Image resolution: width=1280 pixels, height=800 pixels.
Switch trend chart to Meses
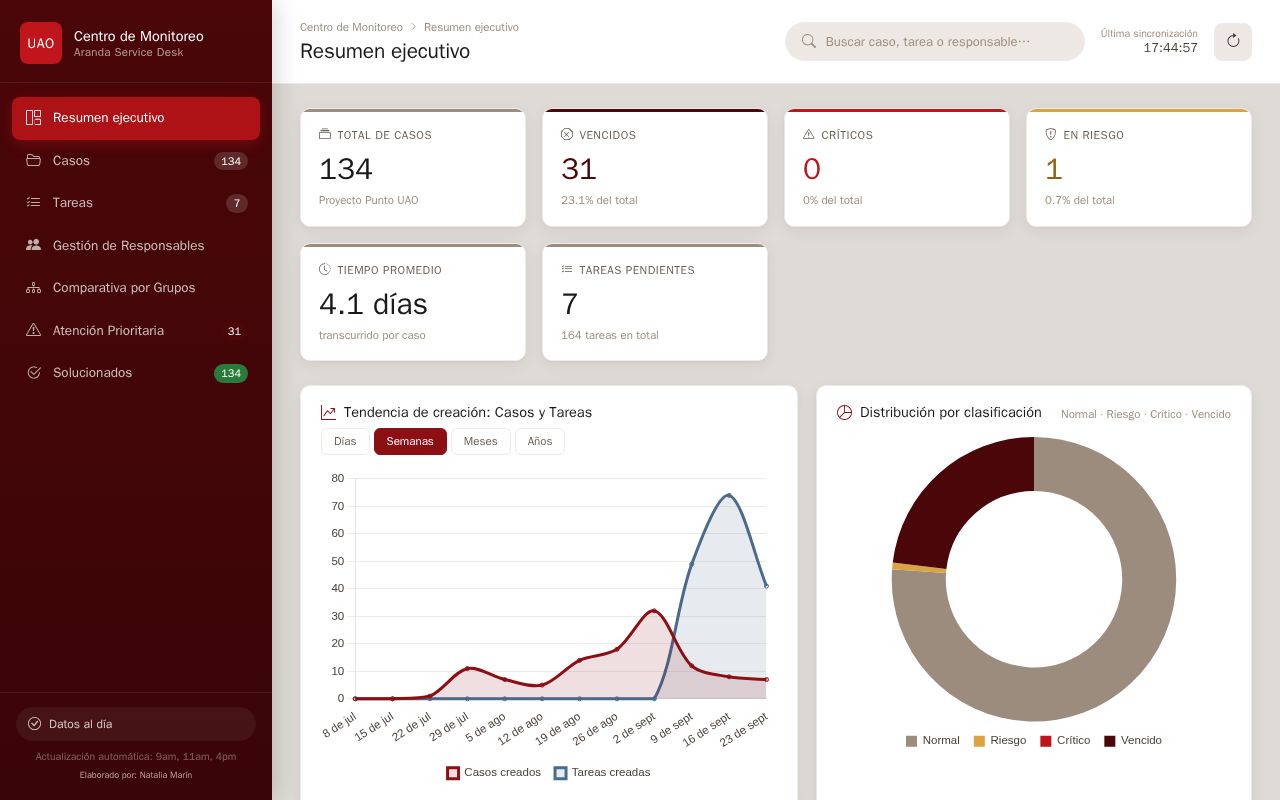click(x=481, y=441)
